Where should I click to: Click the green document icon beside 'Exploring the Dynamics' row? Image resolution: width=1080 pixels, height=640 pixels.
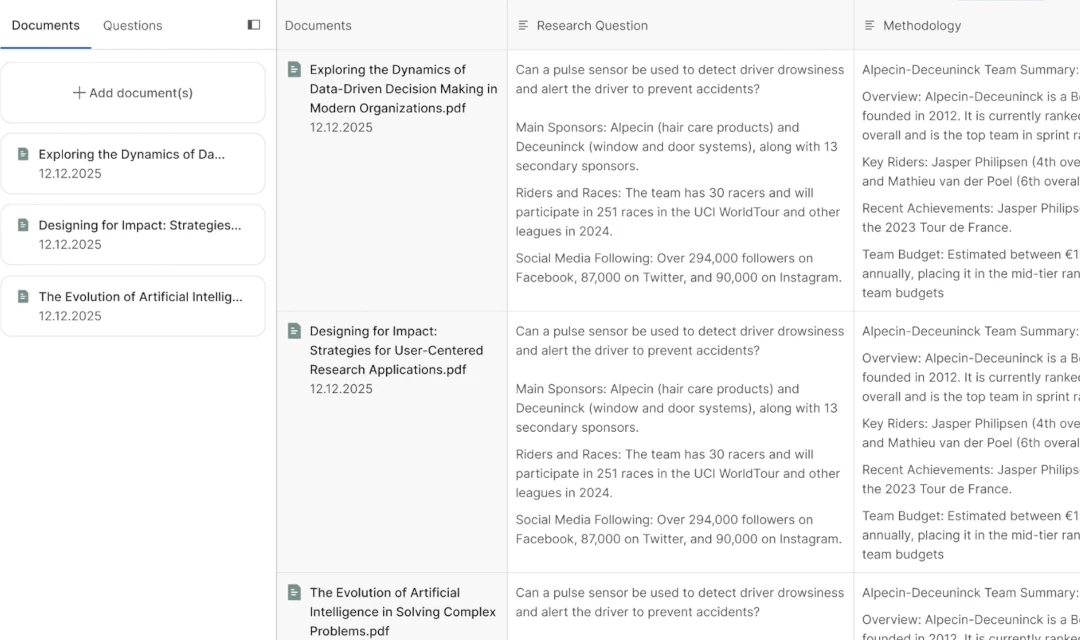(294, 69)
